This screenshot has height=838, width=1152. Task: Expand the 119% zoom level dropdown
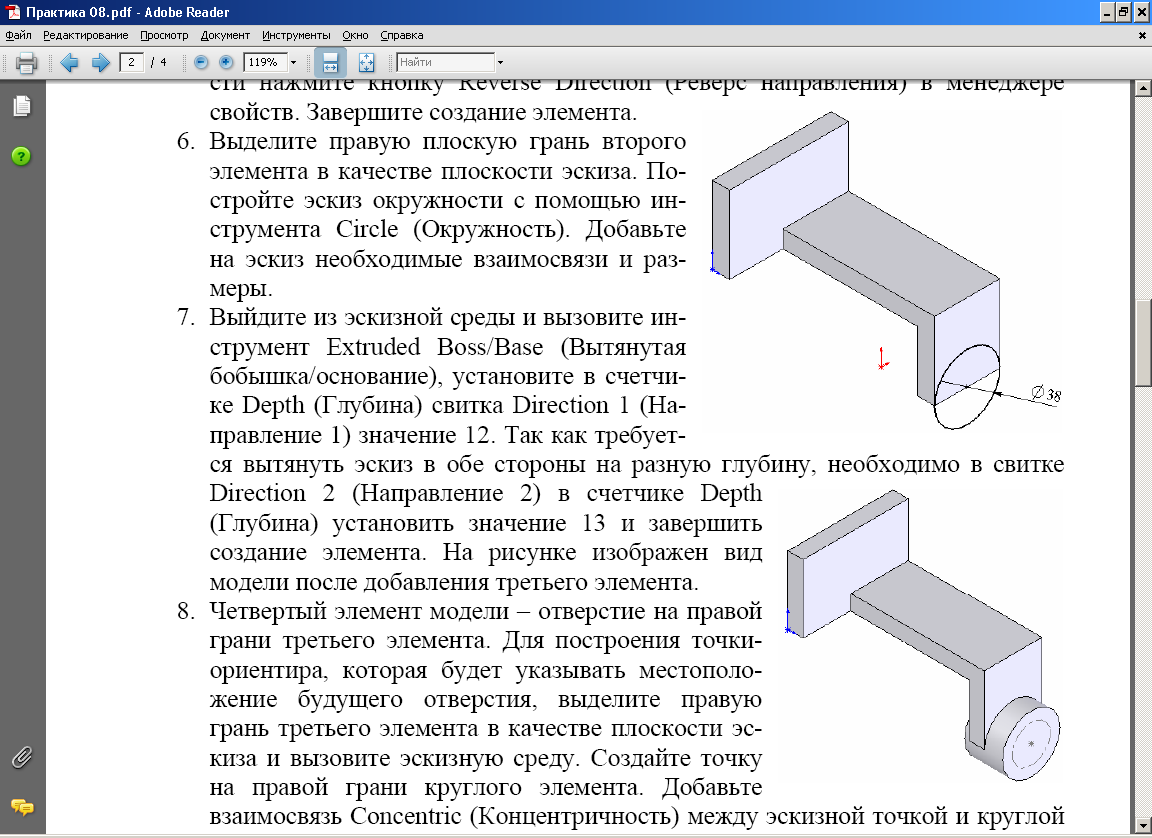pos(293,63)
